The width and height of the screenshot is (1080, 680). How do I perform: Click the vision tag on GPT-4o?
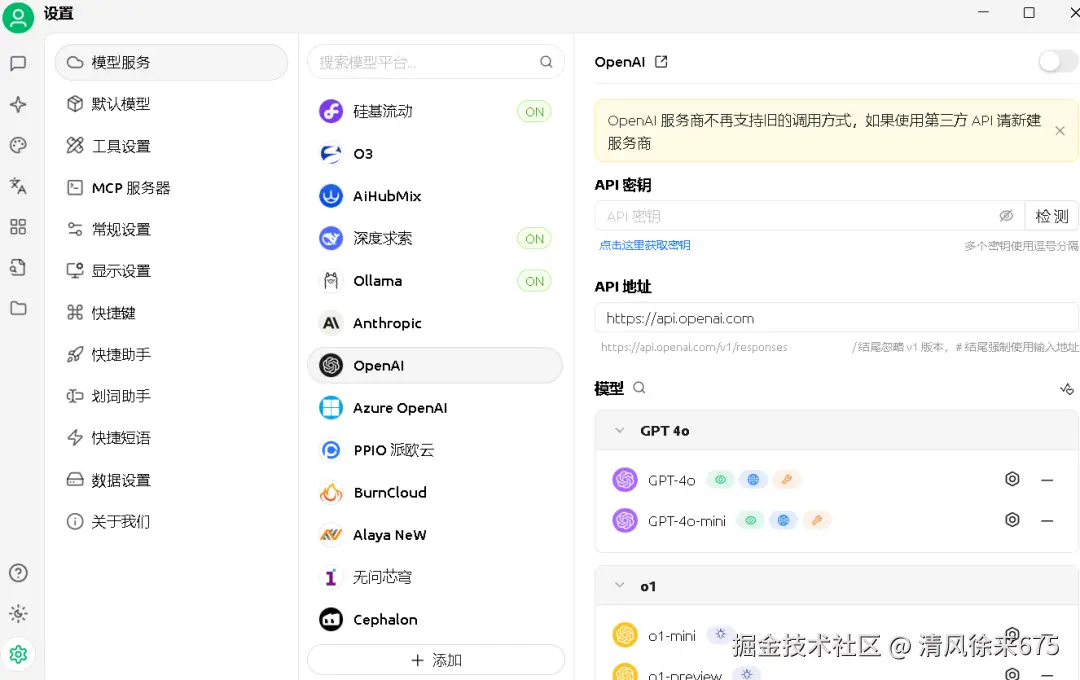[x=720, y=480]
